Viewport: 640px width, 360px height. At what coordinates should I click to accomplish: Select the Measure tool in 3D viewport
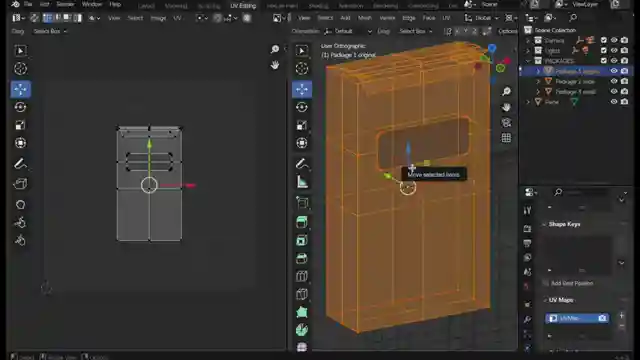click(302, 182)
